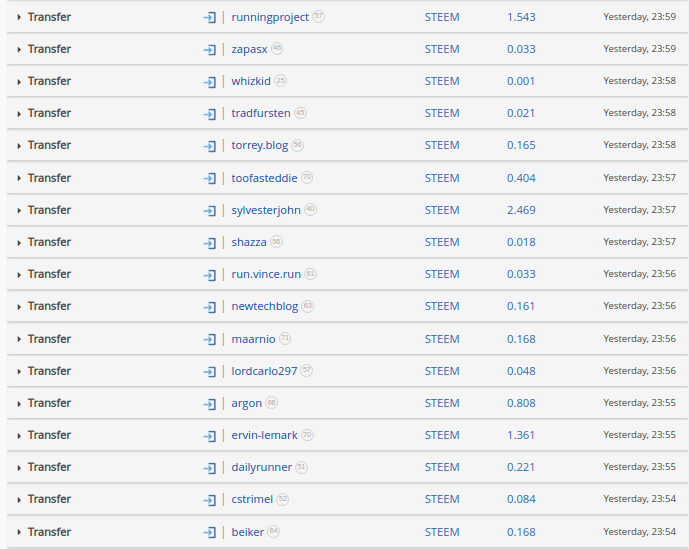
Task: Click the amount 1.543 for runningproject
Action: point(521,17)
